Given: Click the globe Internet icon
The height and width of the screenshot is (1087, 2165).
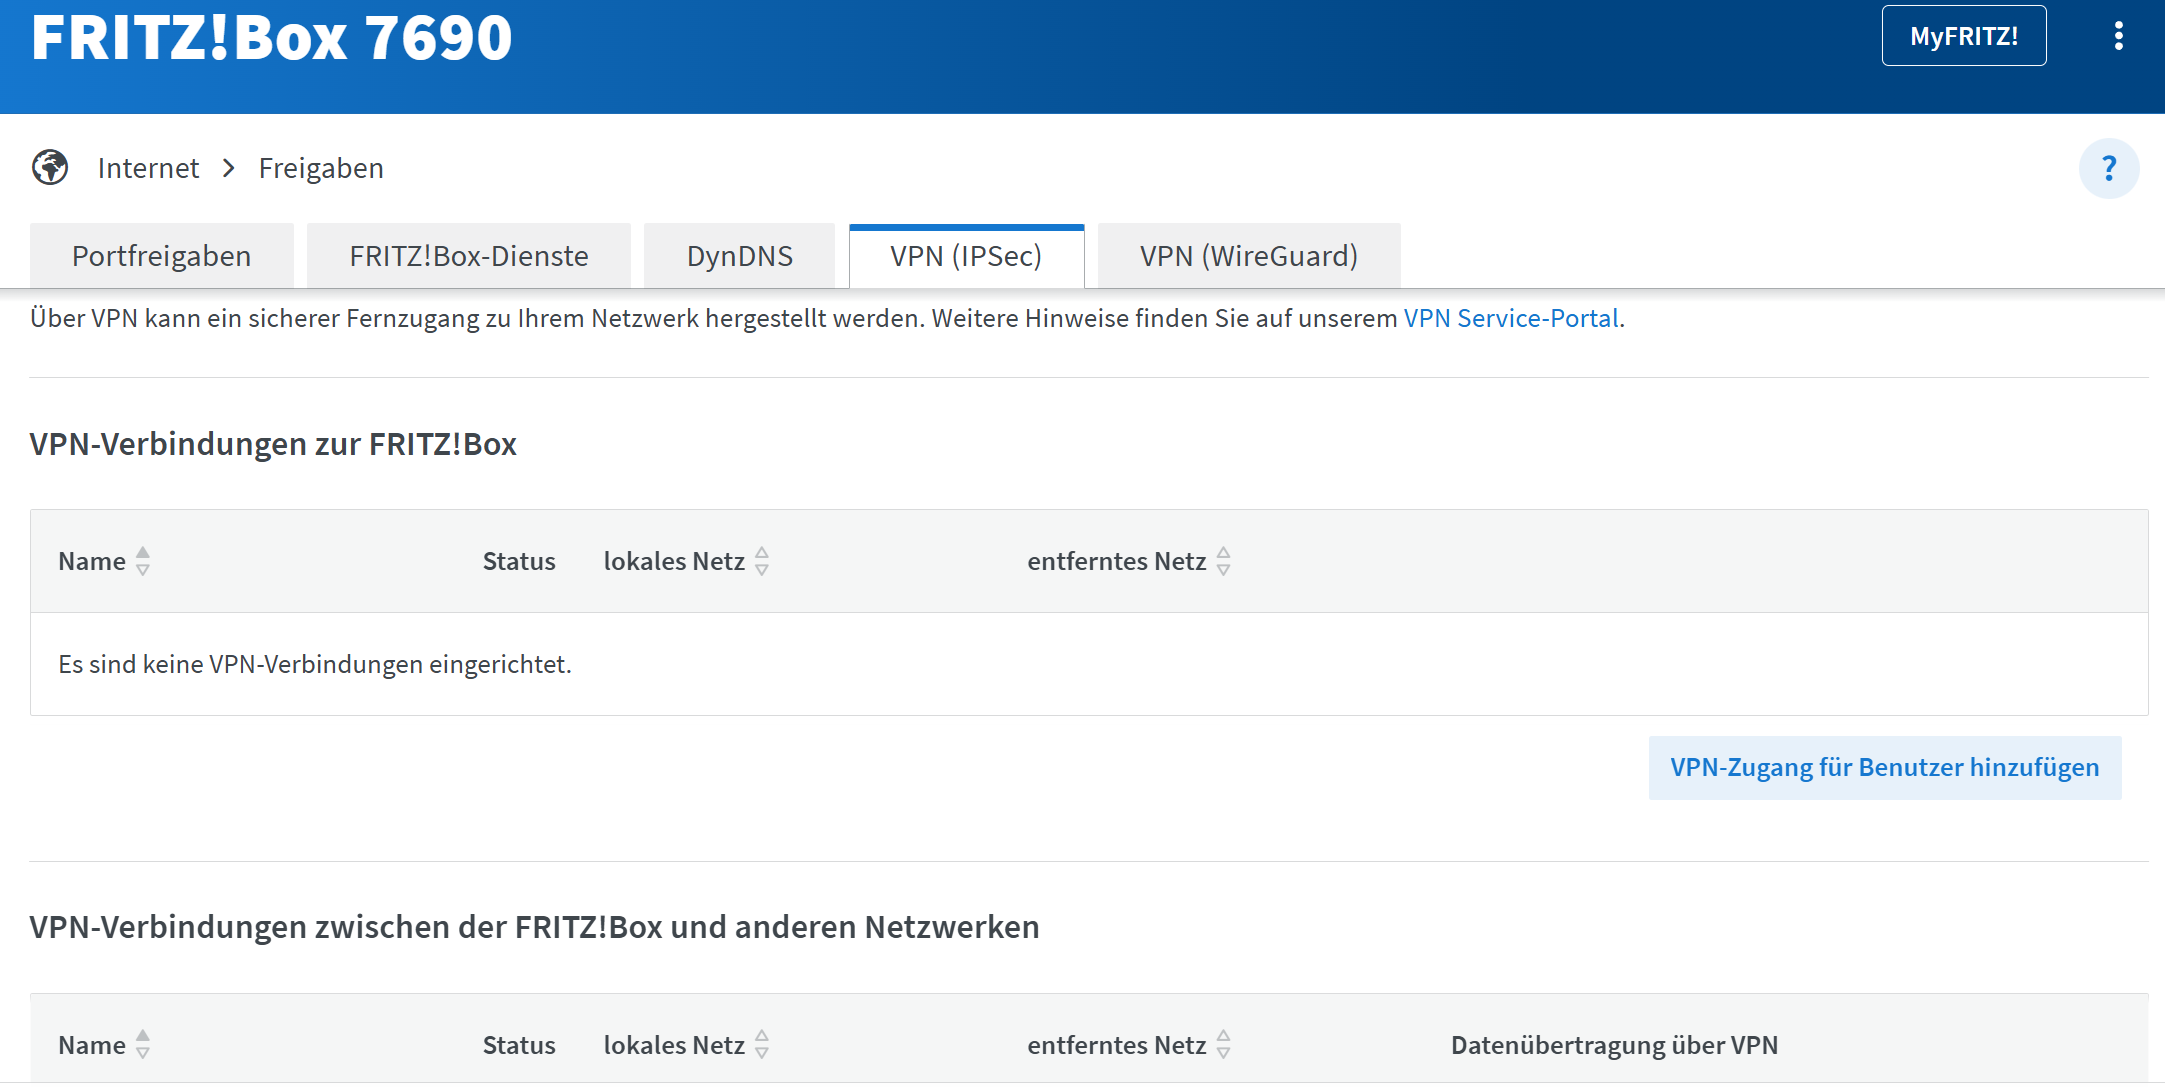Looking at the screenshot, I should point(50,168).
